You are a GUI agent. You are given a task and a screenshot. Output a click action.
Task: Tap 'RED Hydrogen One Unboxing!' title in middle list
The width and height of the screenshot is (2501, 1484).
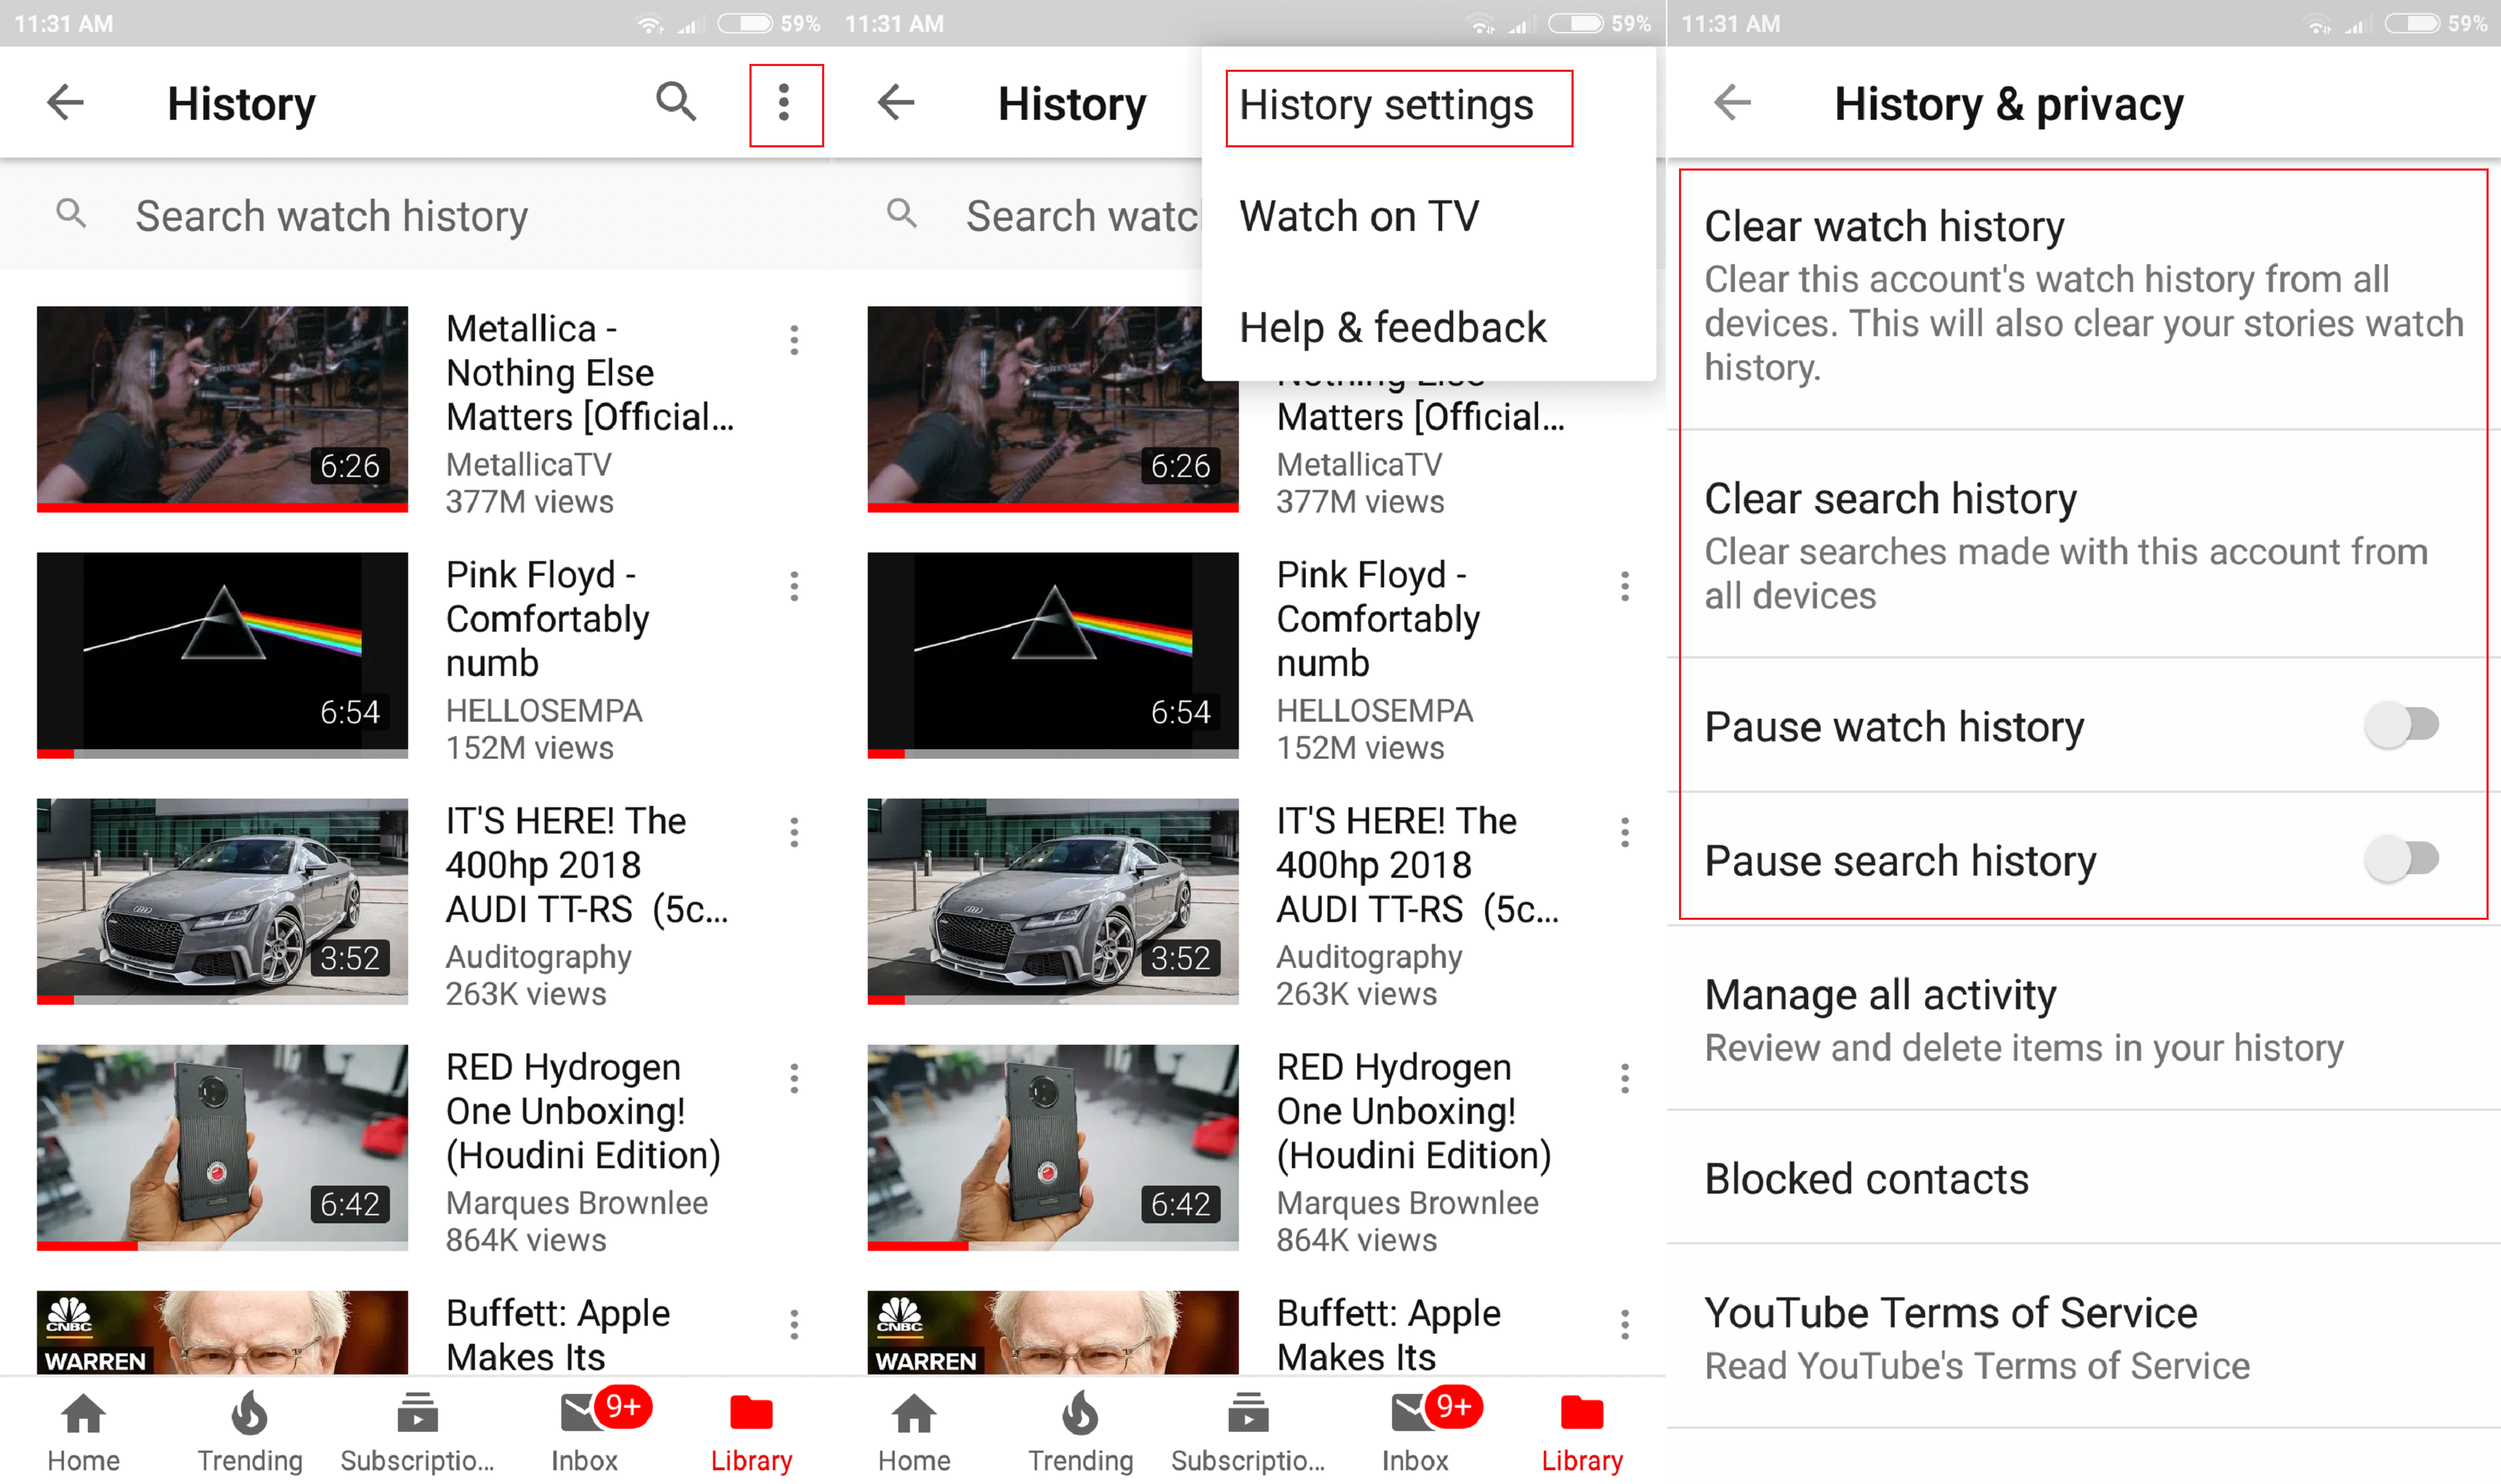pyautogui.click(x=1414, y=1111)
